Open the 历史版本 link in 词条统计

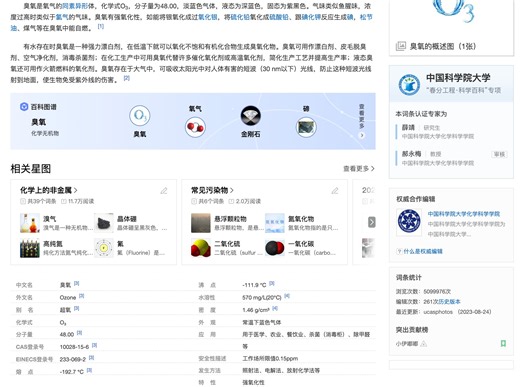tap(449, 301)
